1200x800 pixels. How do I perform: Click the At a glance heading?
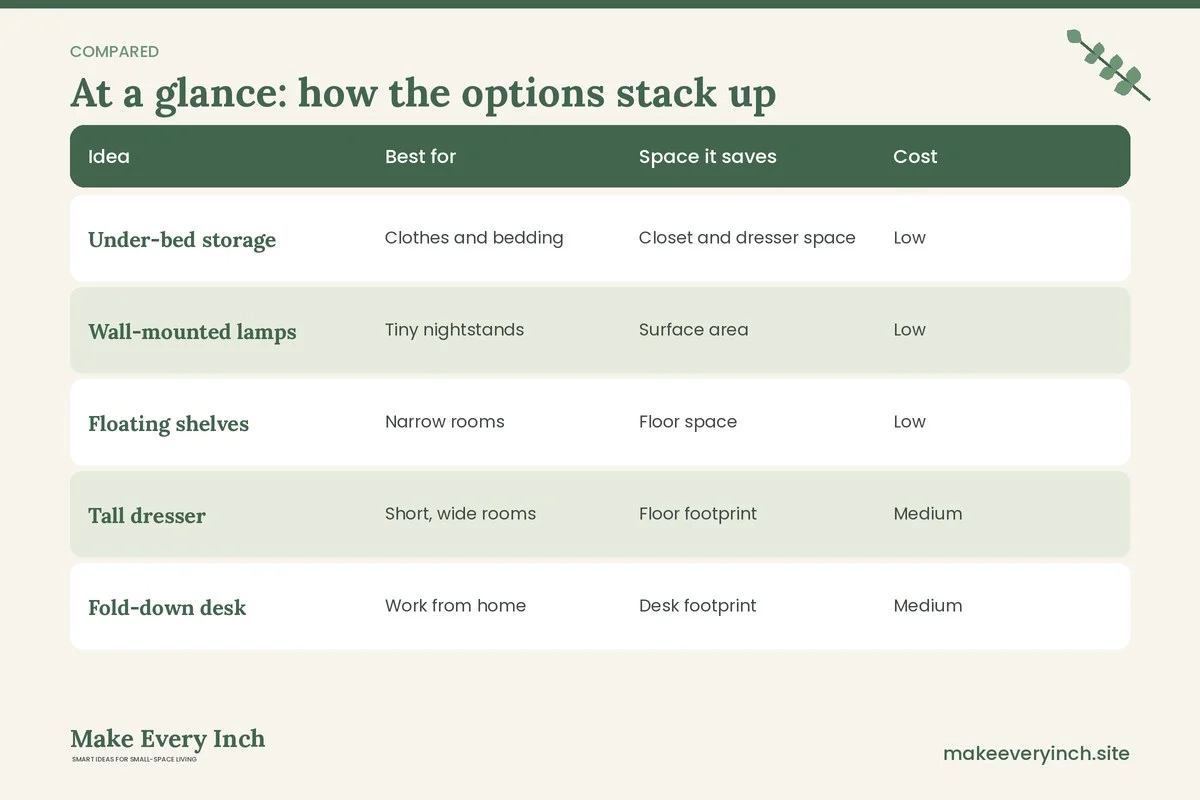click(x=423, y=93)
